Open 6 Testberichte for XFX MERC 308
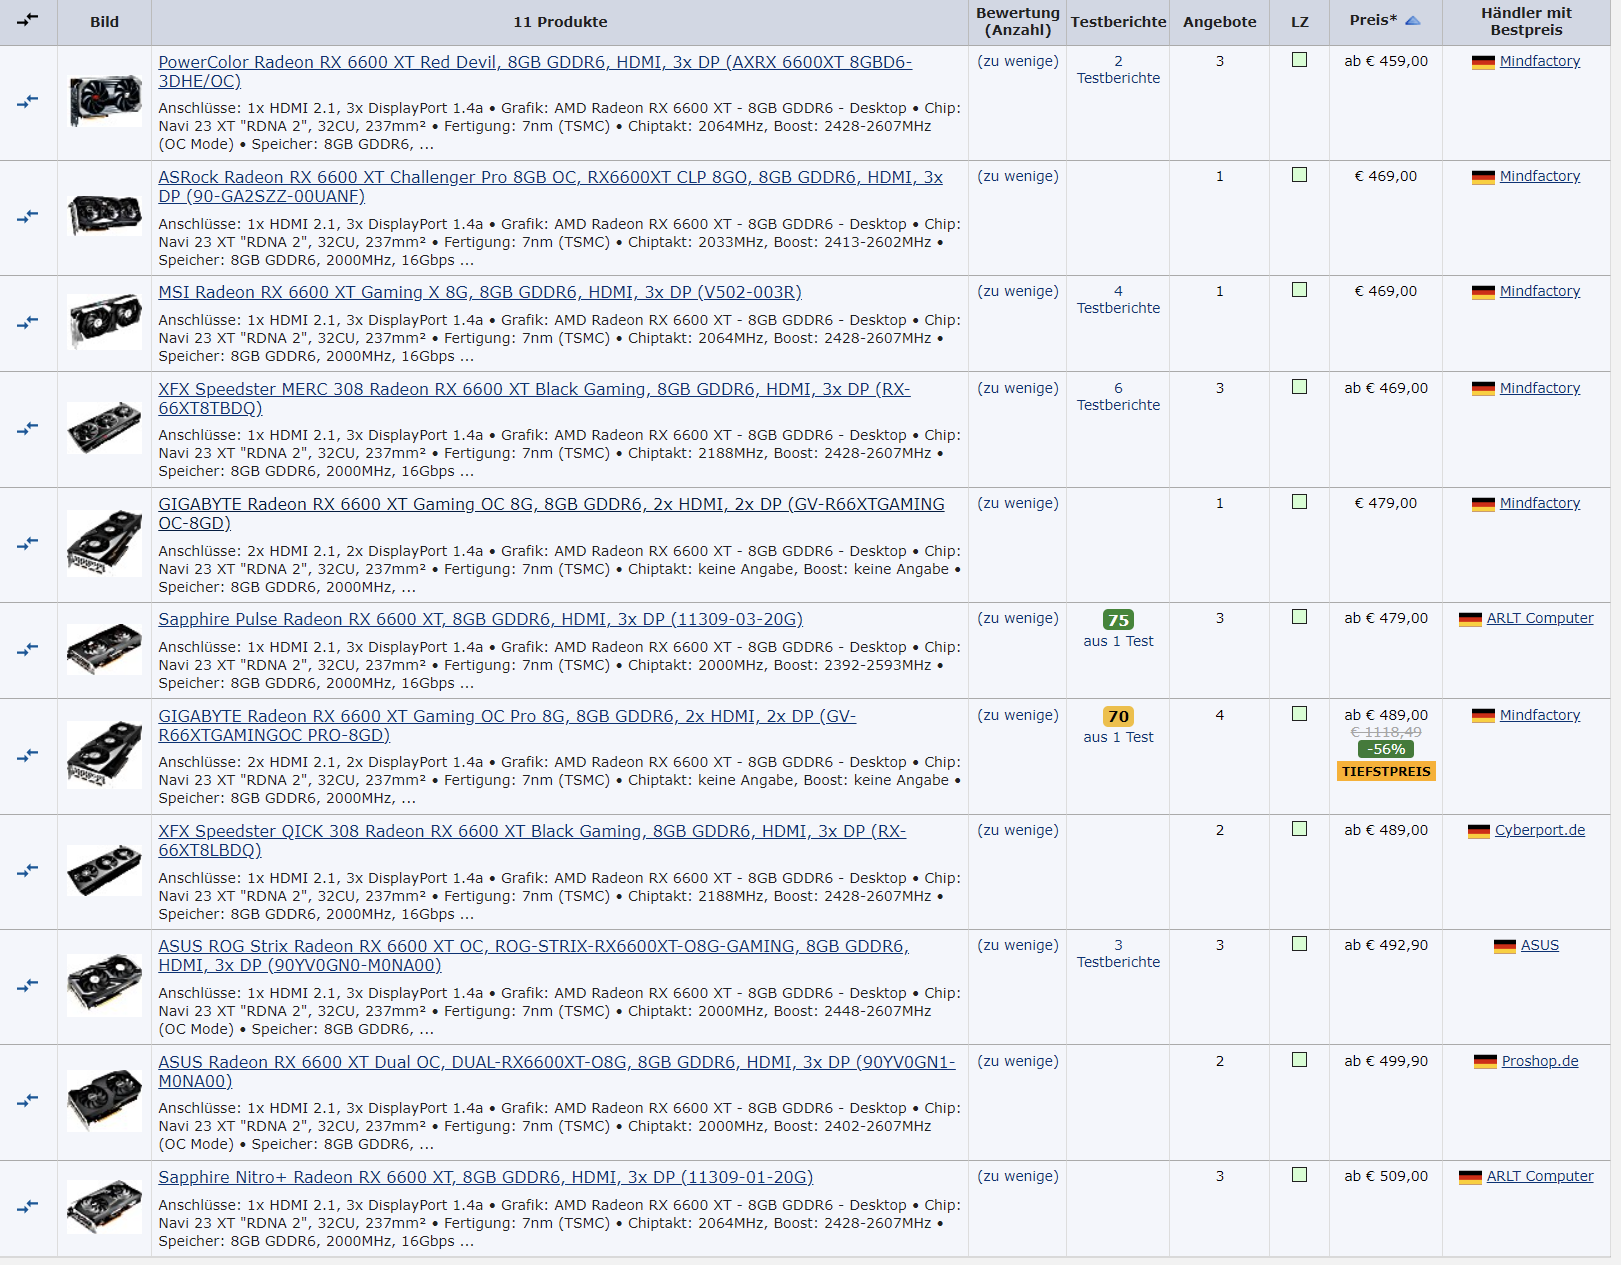The height and width of the screenshot is (1265, 1621). point(1118,396)
